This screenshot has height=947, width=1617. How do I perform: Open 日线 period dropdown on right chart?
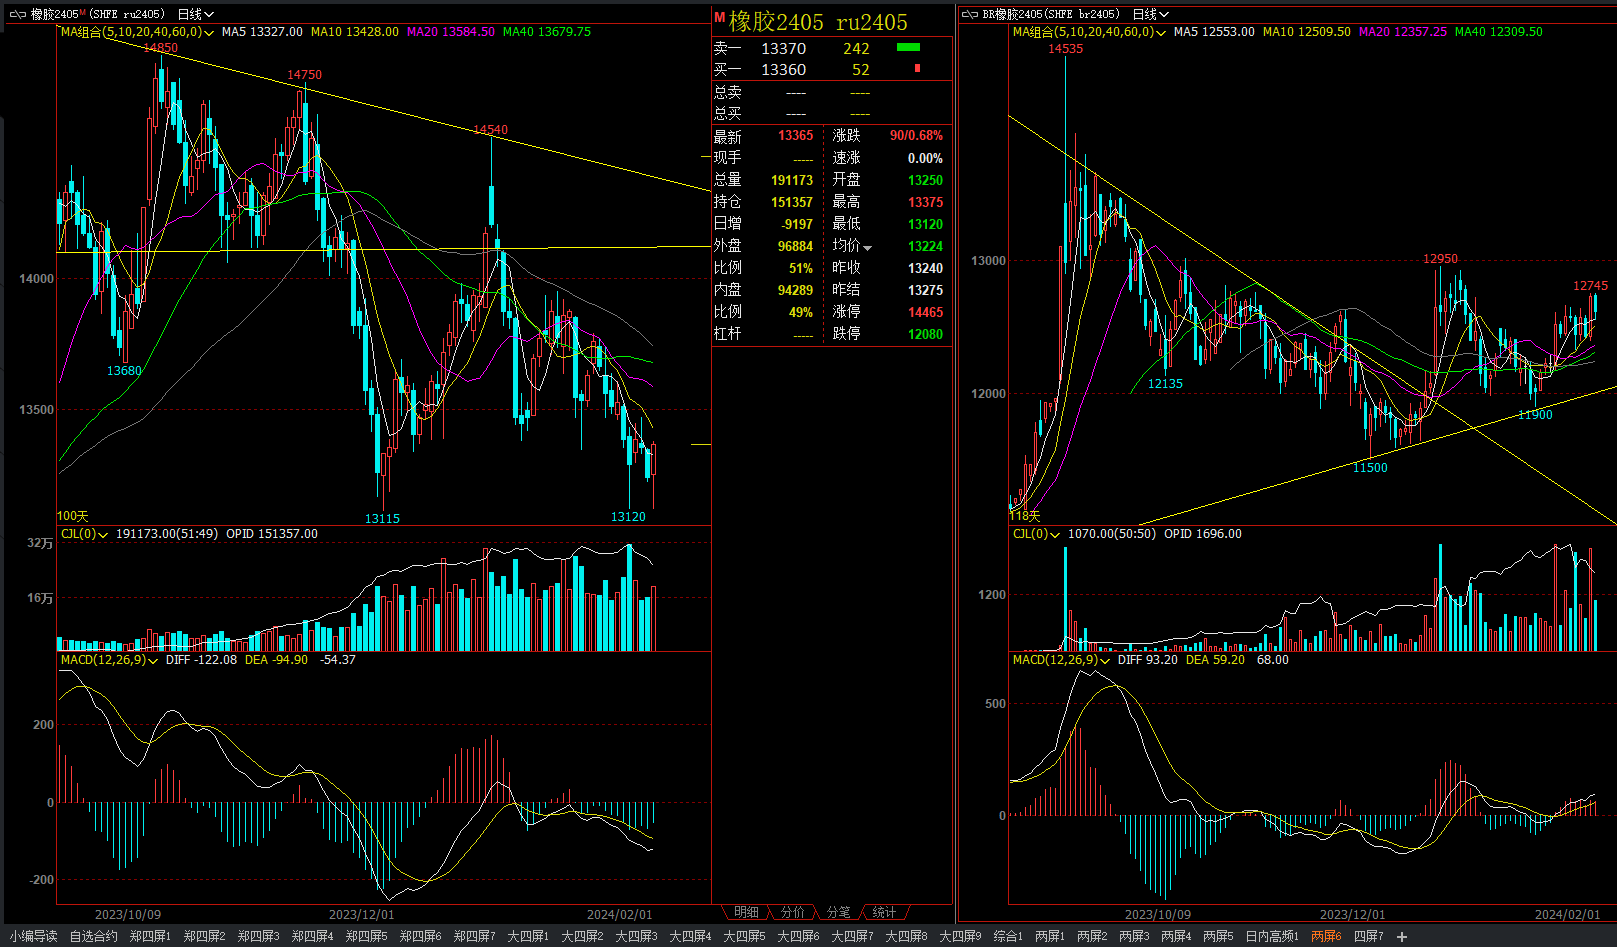click(1151, 14)
